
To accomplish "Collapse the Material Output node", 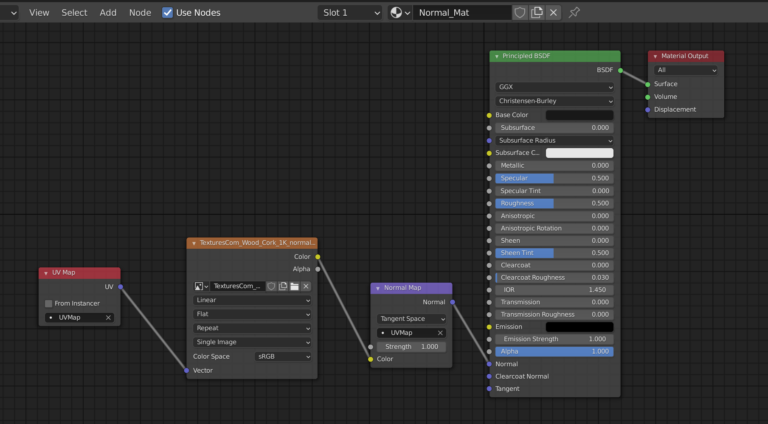I will click(655, 56).
